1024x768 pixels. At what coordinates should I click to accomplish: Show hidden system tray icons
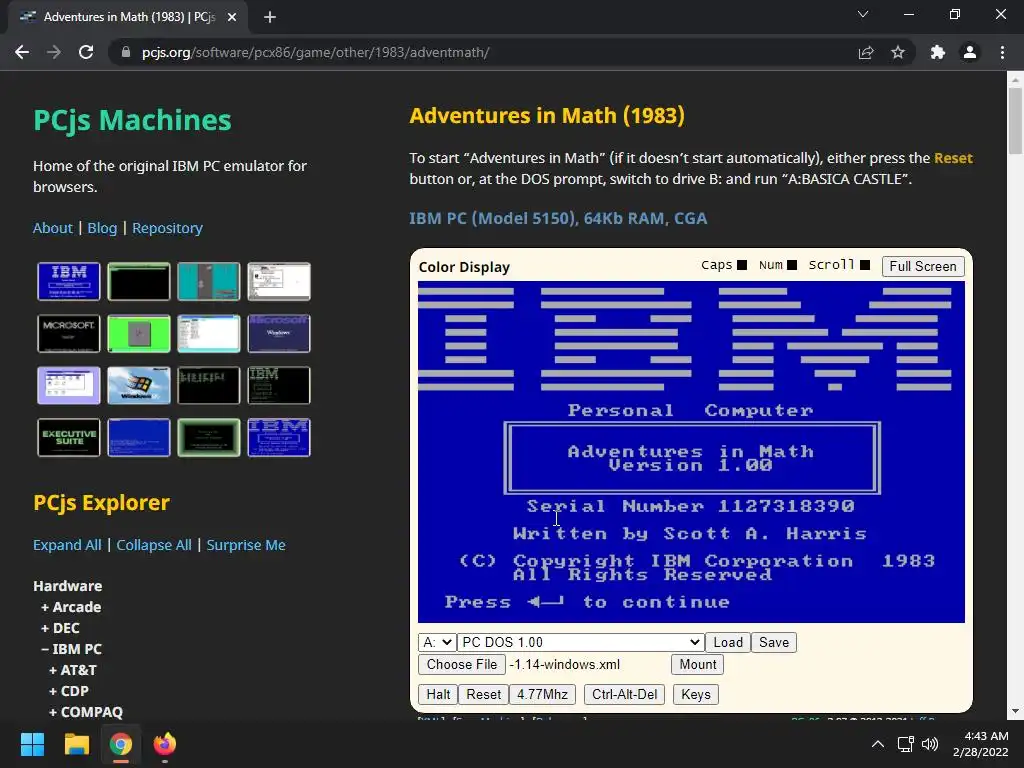pyautogui.click(x=878, y=744)
